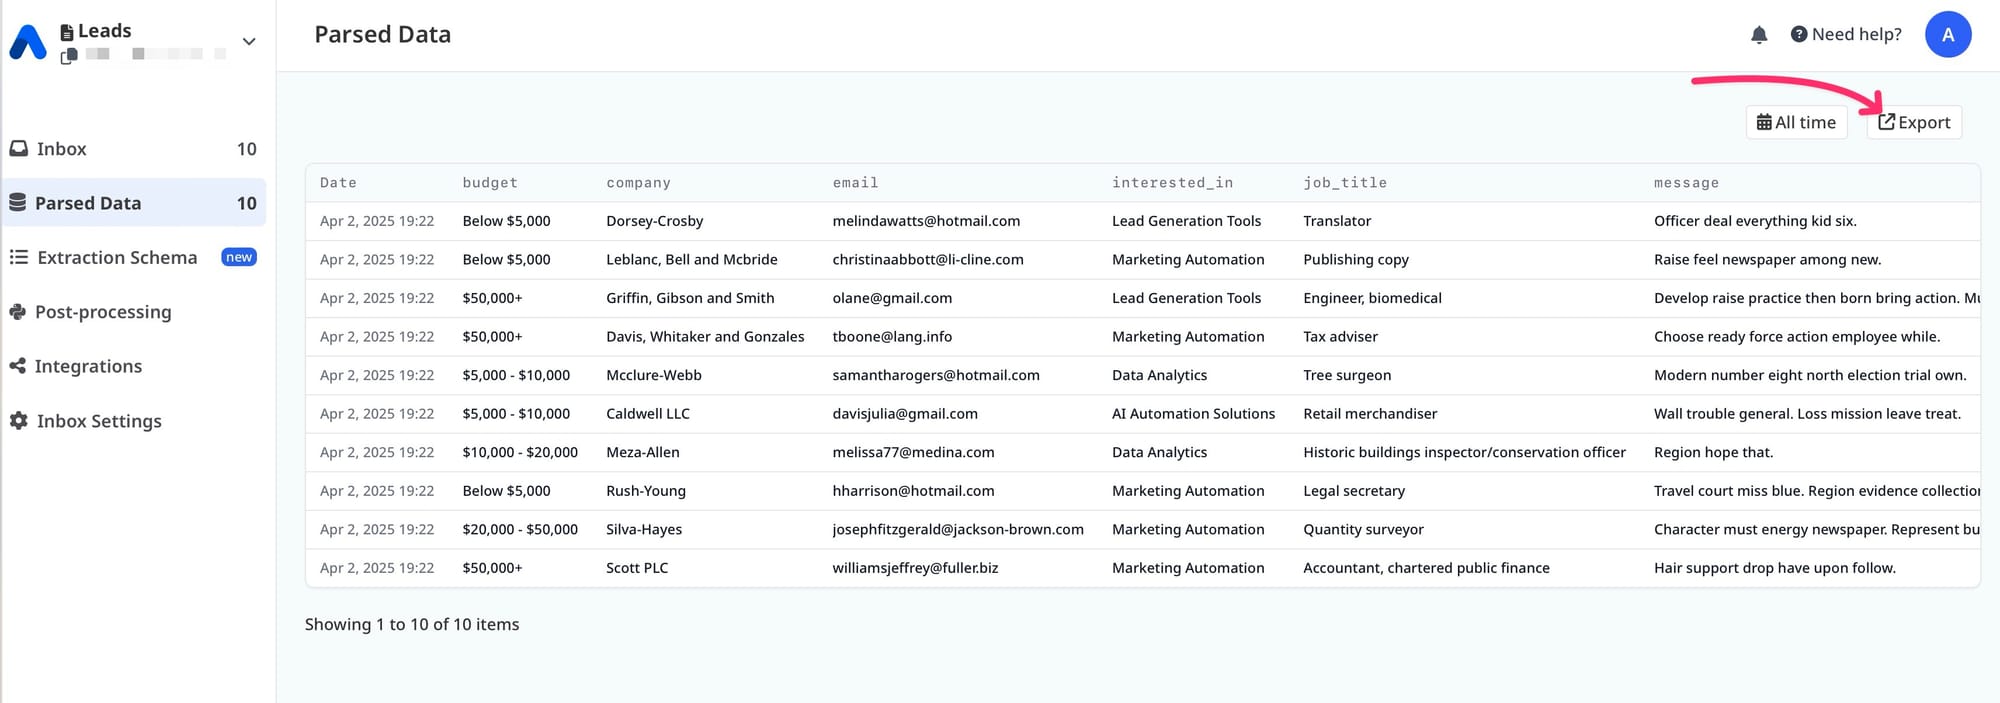Click the interested_in column header
The height and width of the screenshot is (703, 2000).
click(x=1172, y=183)
